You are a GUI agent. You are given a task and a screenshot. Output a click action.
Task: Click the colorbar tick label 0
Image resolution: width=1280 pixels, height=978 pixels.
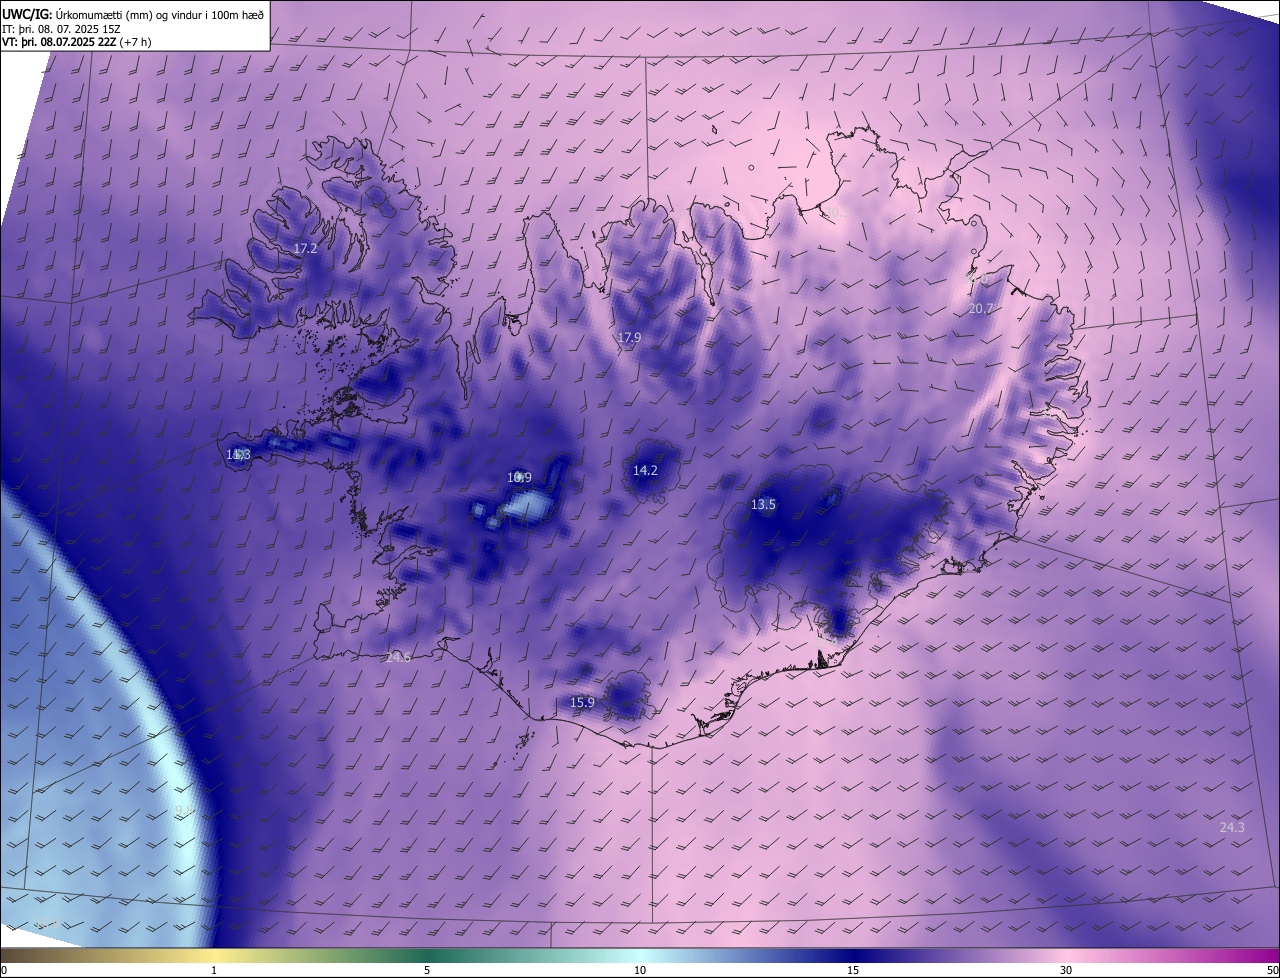[4, 971]
